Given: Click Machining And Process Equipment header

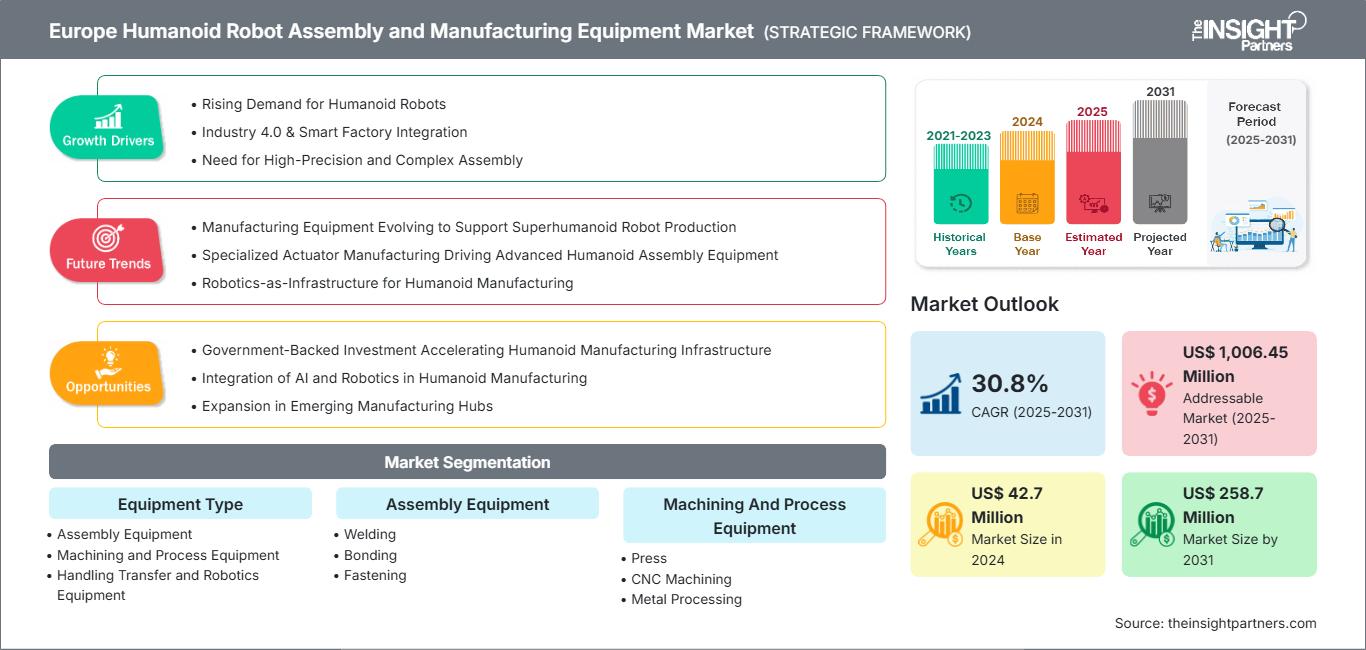Looking at the screenshot, I should pyautogui.click(x=754, y=516).
